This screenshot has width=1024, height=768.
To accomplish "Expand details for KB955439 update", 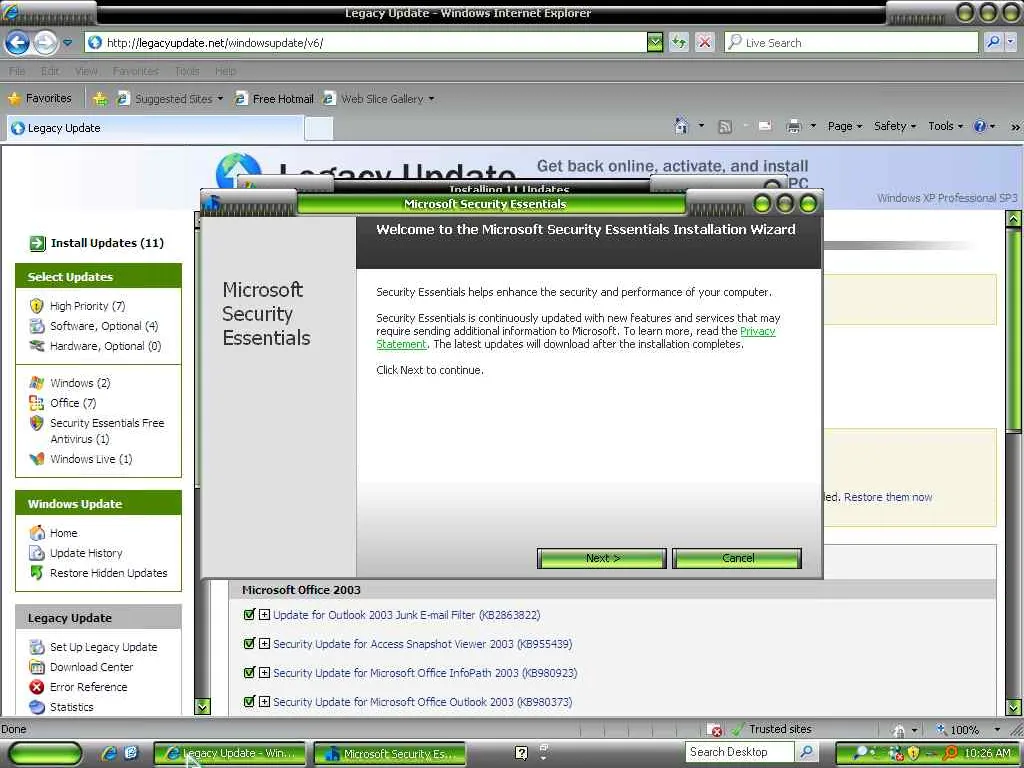I will 264,643.
